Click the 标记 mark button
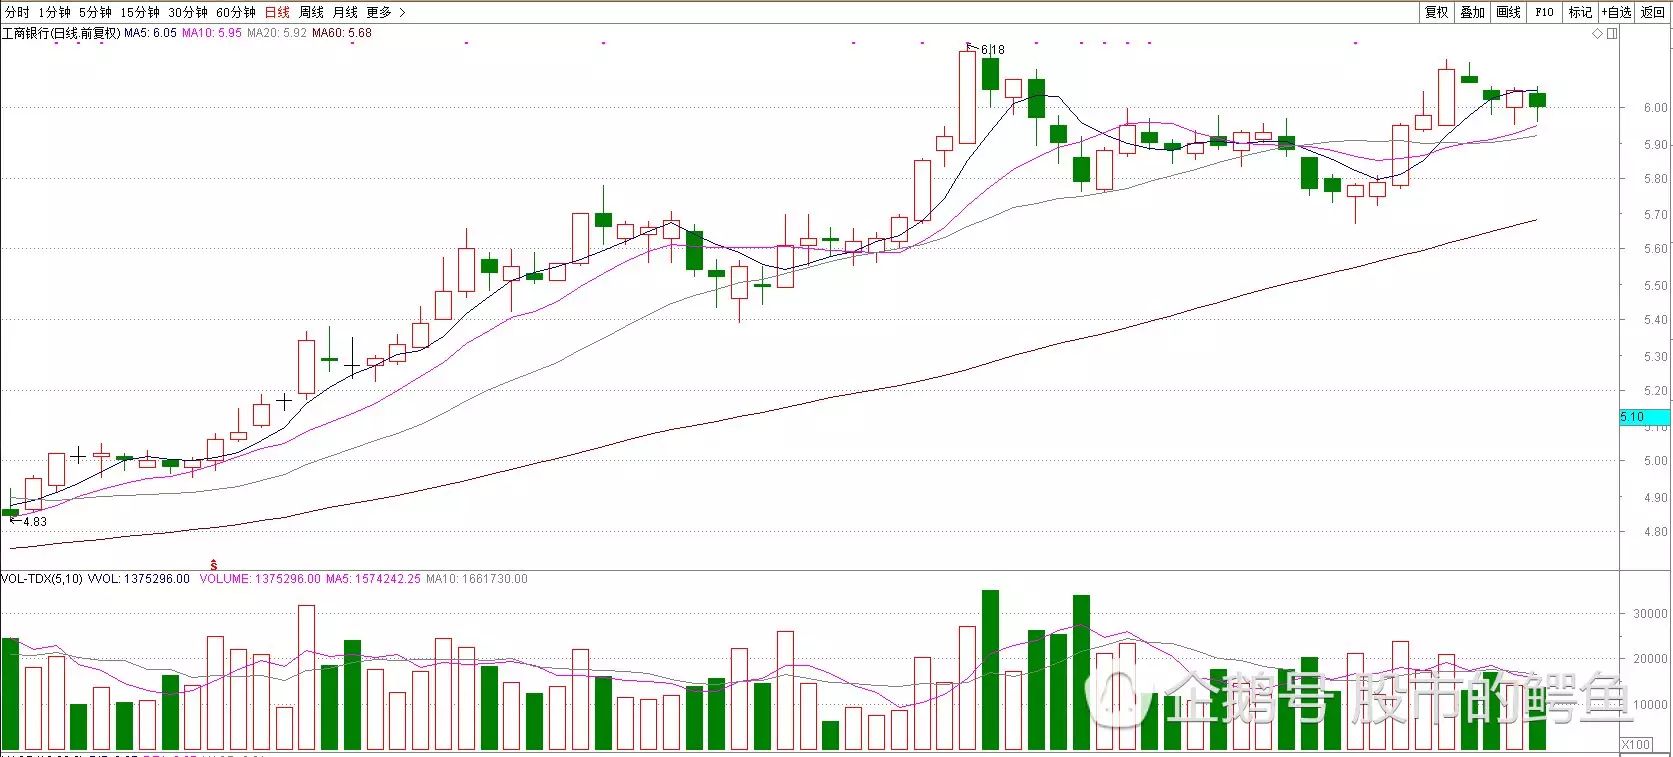 pyautogui.click(x=1580, y=12)
